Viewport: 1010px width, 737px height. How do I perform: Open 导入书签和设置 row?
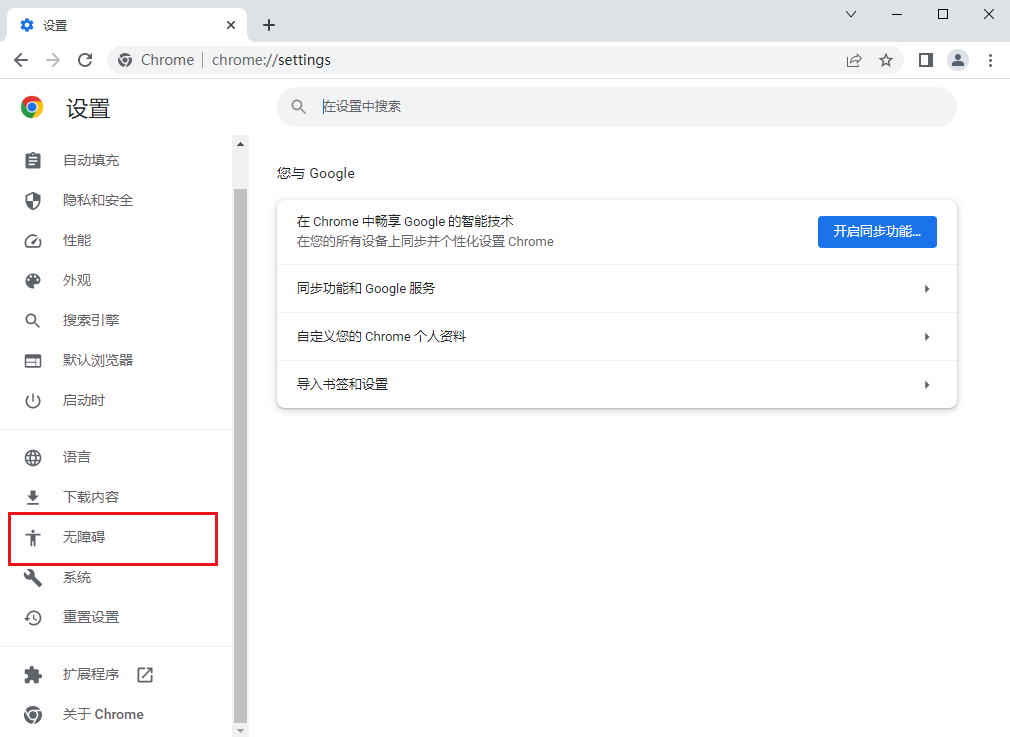click(616, 385)
